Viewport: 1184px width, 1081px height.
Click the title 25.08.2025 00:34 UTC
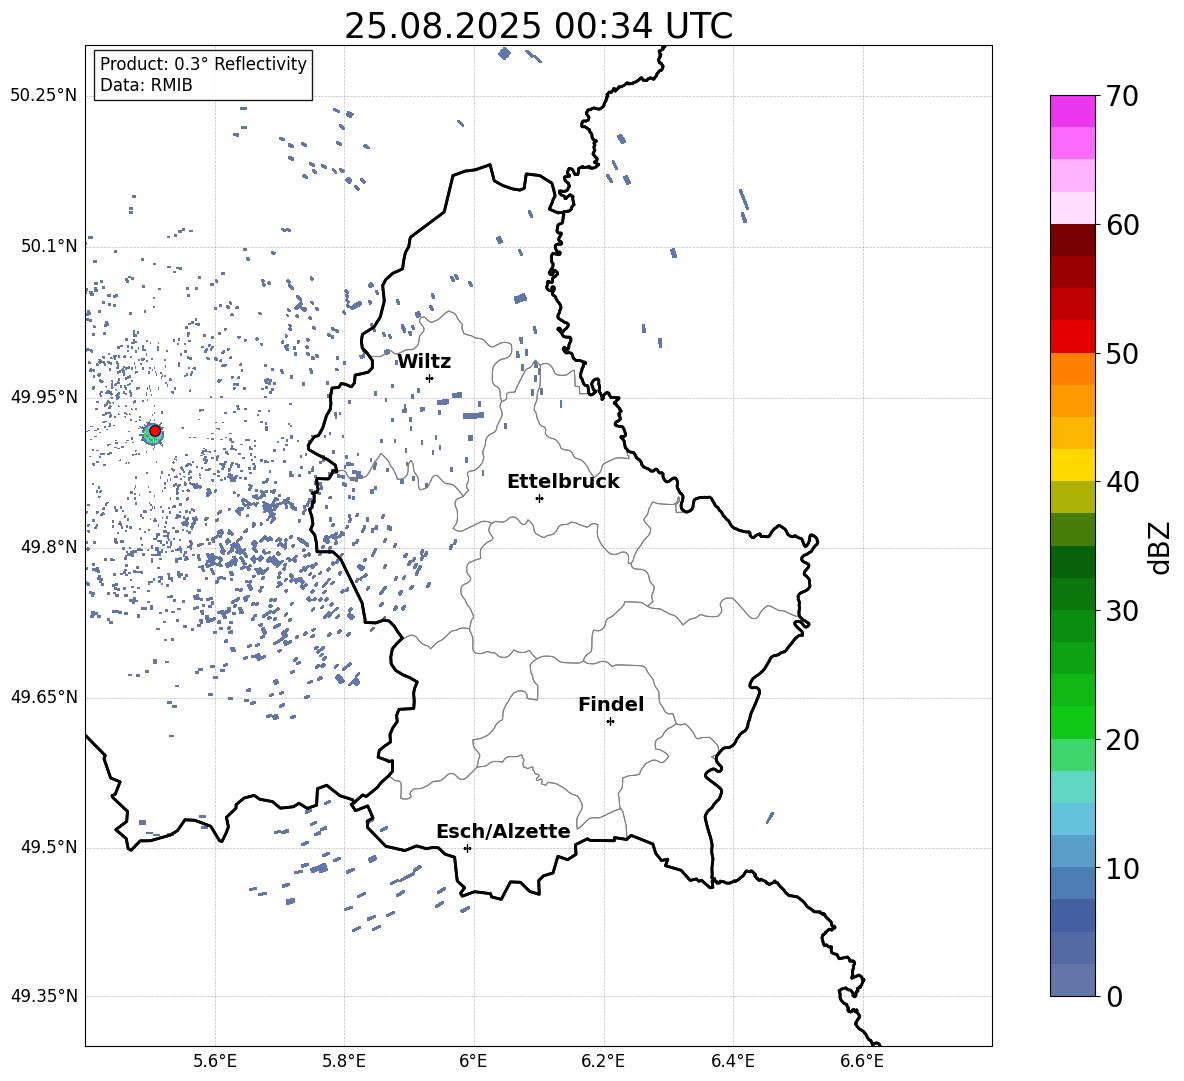pyautogui.click(x=538, y=26)
